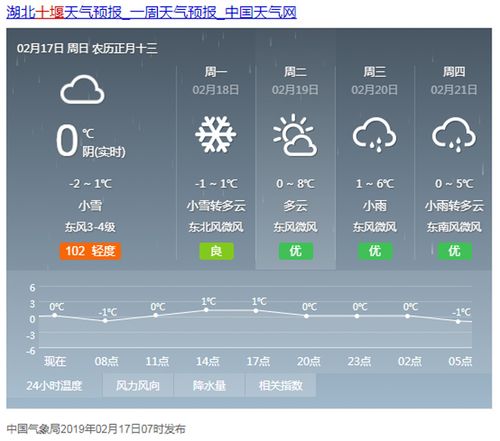Click the 14点 axis label

point(208,361)
